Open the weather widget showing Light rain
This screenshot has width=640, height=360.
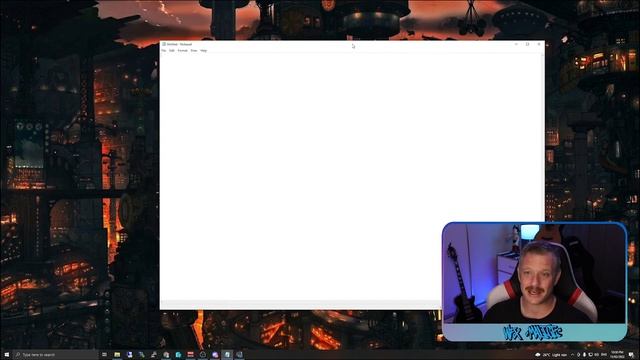(551, 355)
